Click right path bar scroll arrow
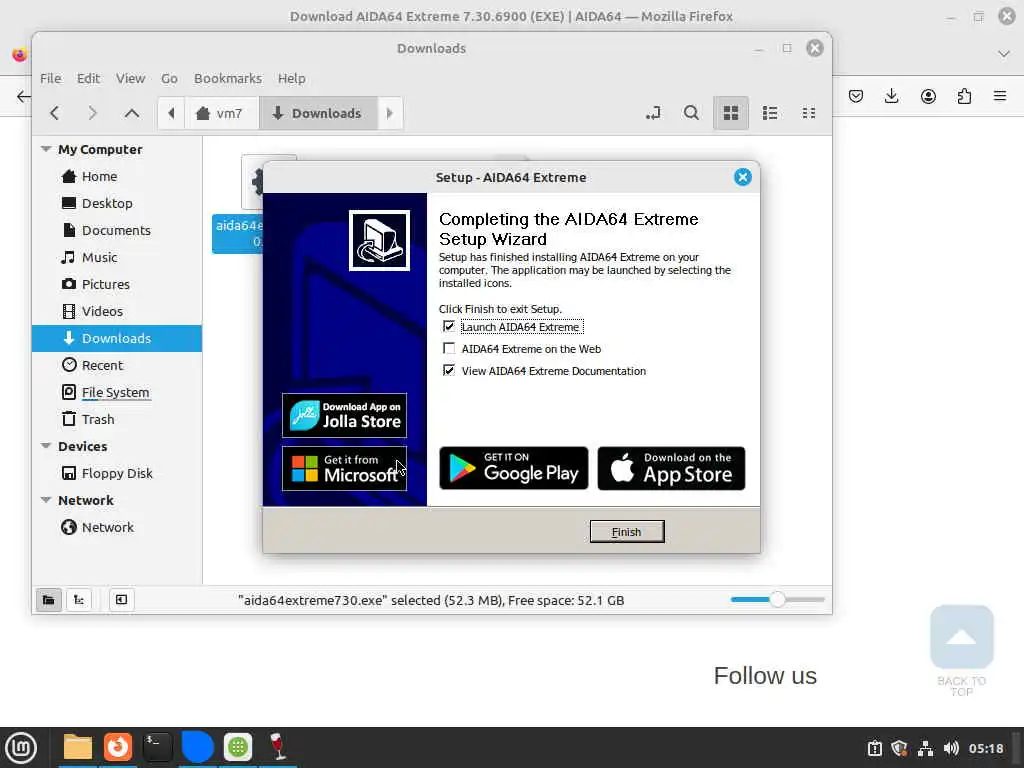This screenshot has width=1024, height=768. 390,113
